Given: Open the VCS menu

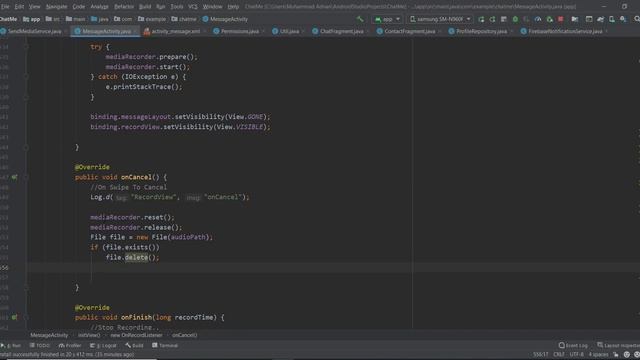Looking at the screenshot, I should [193, 7].
